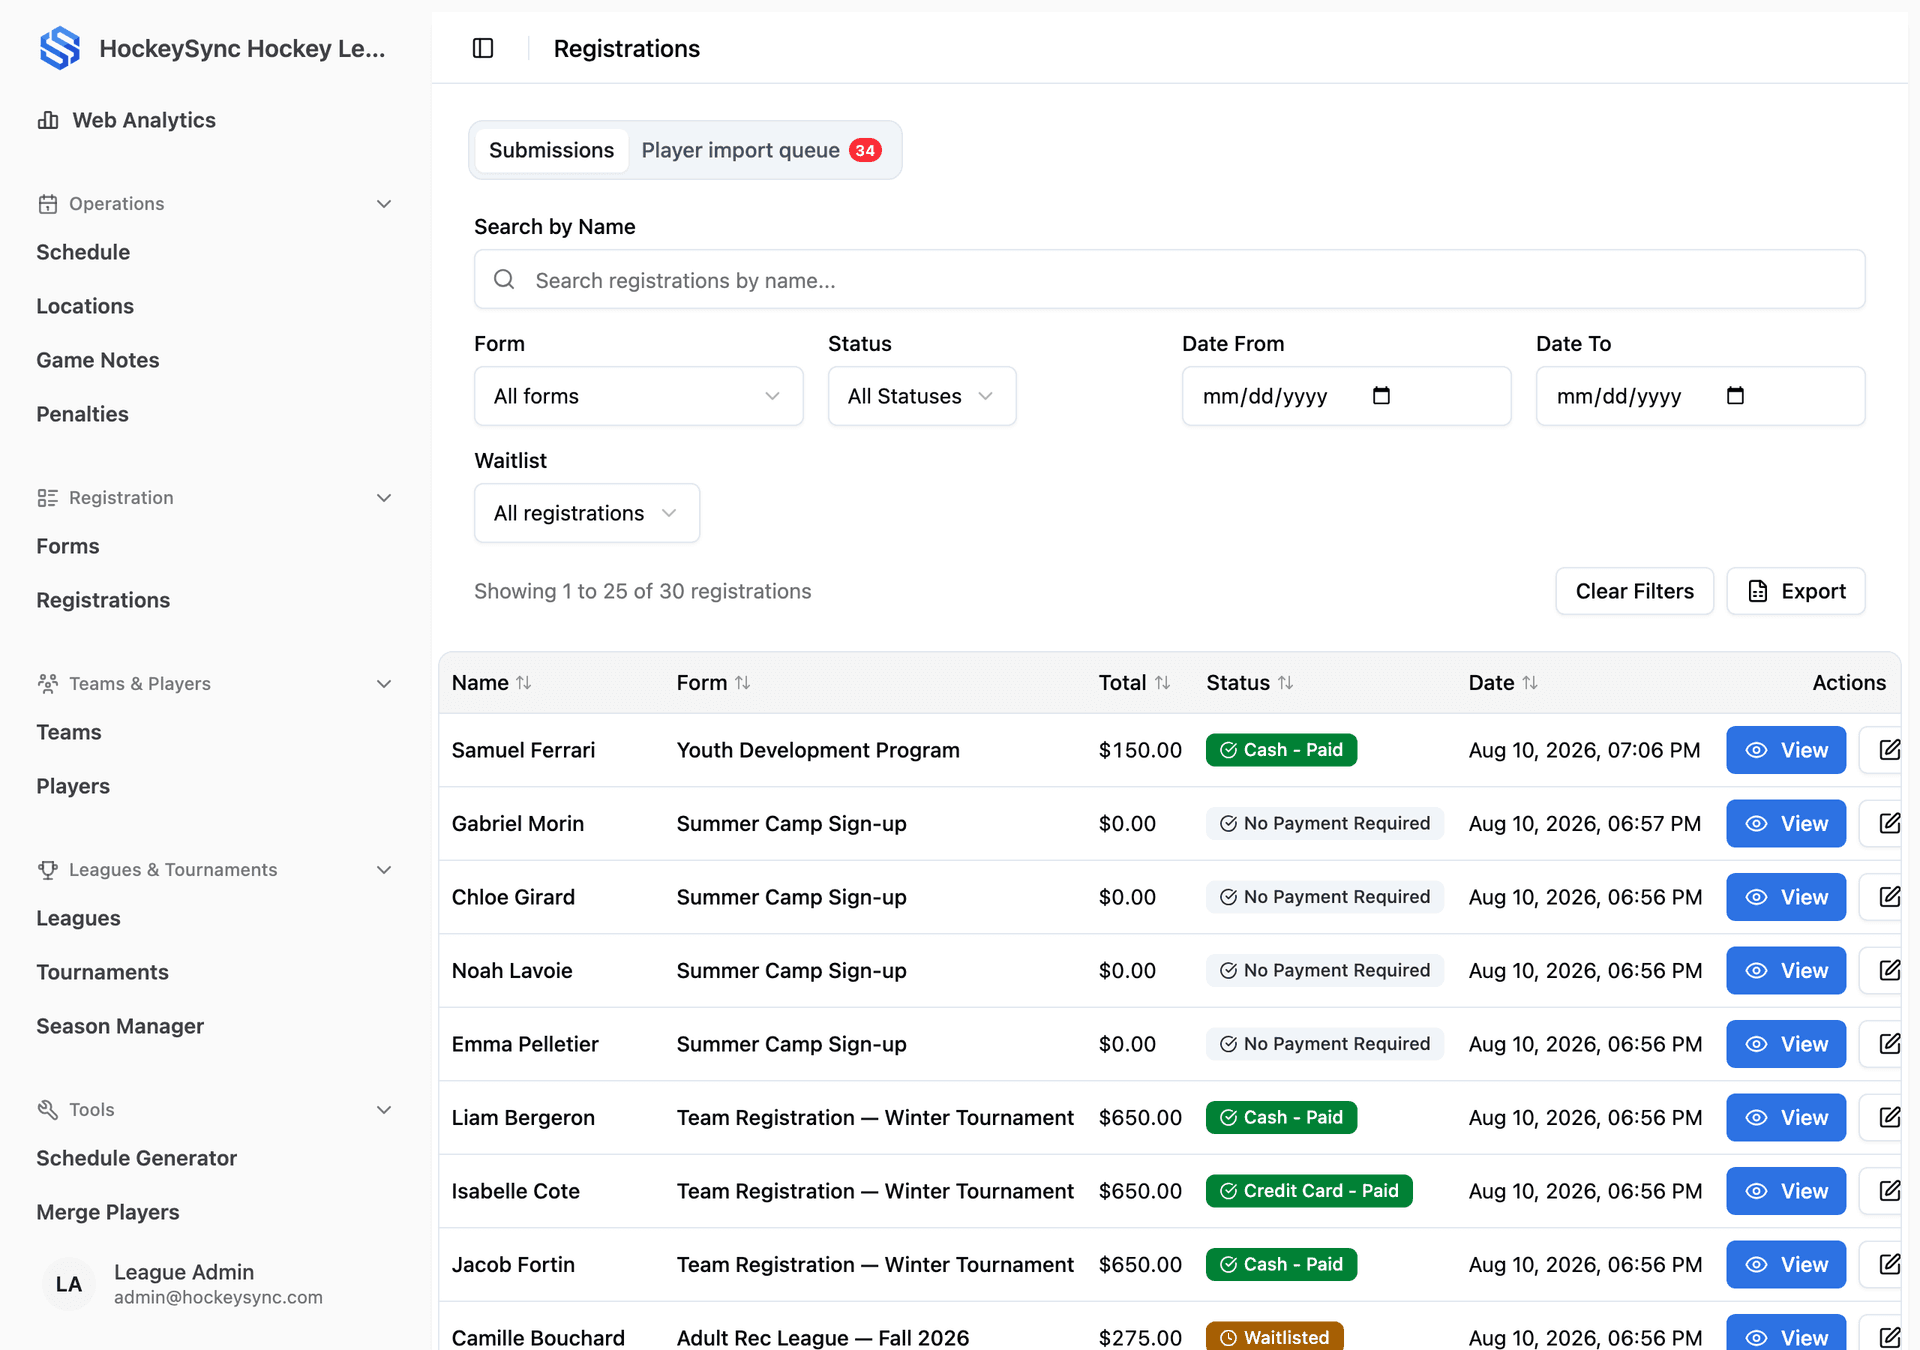Open Game Notes in sidebar
This screenshot has height=1350, width=1920.
[x=98, y=360]
